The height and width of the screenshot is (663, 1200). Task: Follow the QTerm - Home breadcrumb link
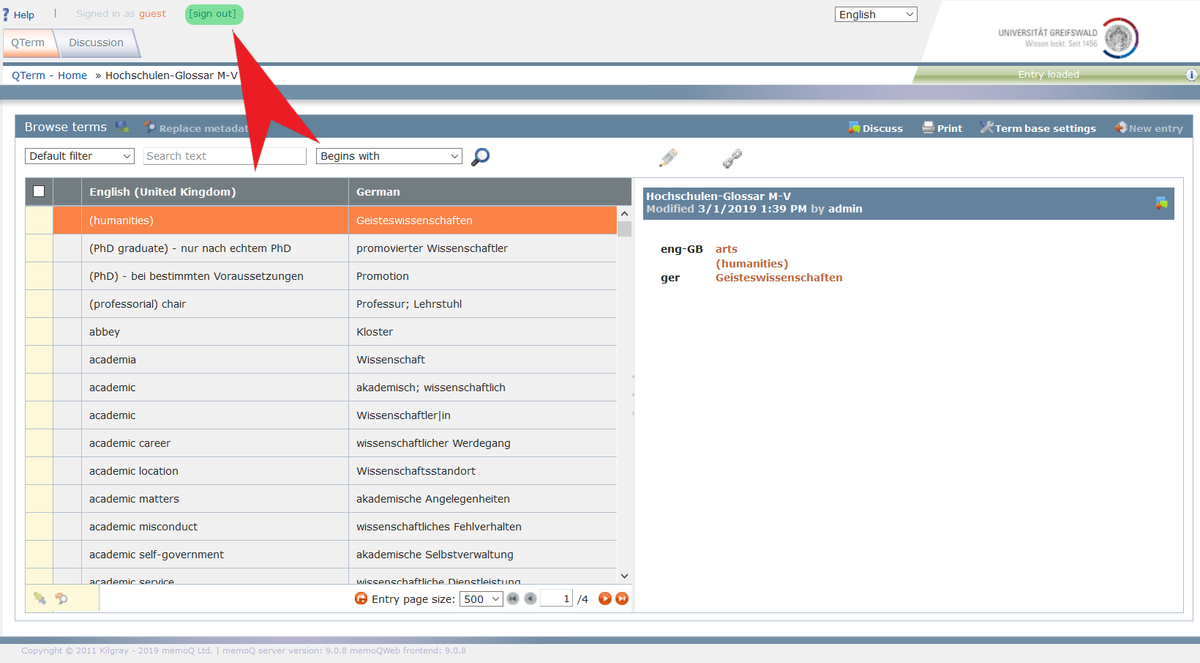(x=49, y=75)
